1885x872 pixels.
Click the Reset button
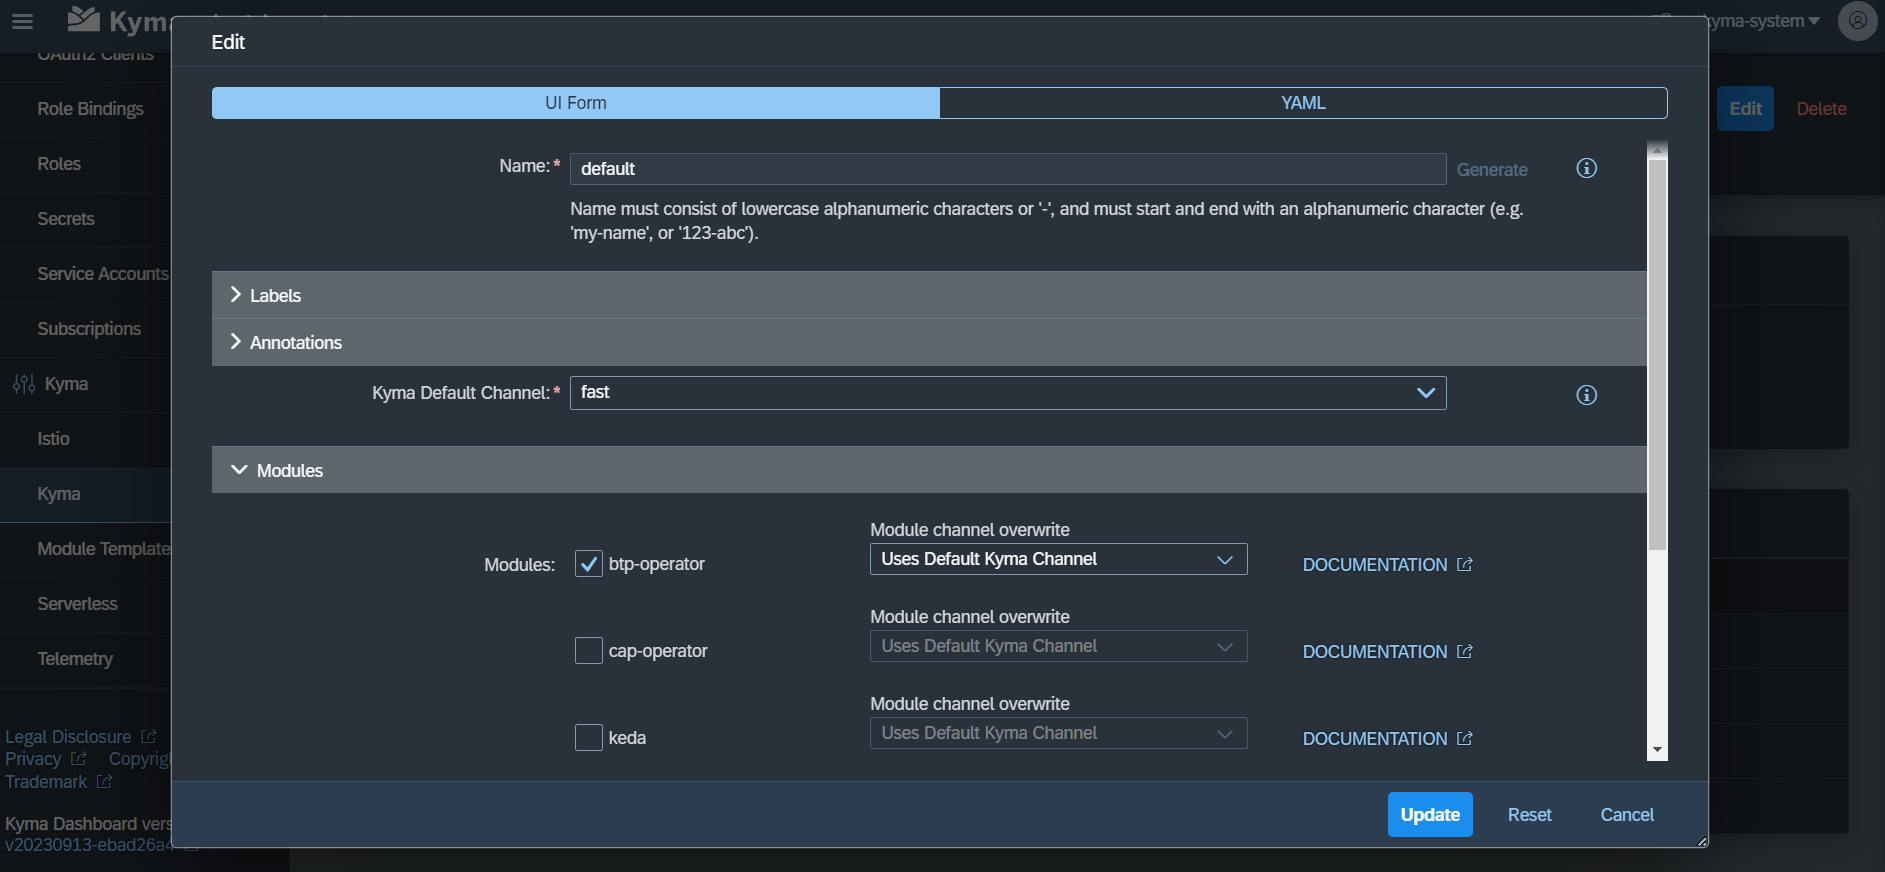tap(1529, 815)
